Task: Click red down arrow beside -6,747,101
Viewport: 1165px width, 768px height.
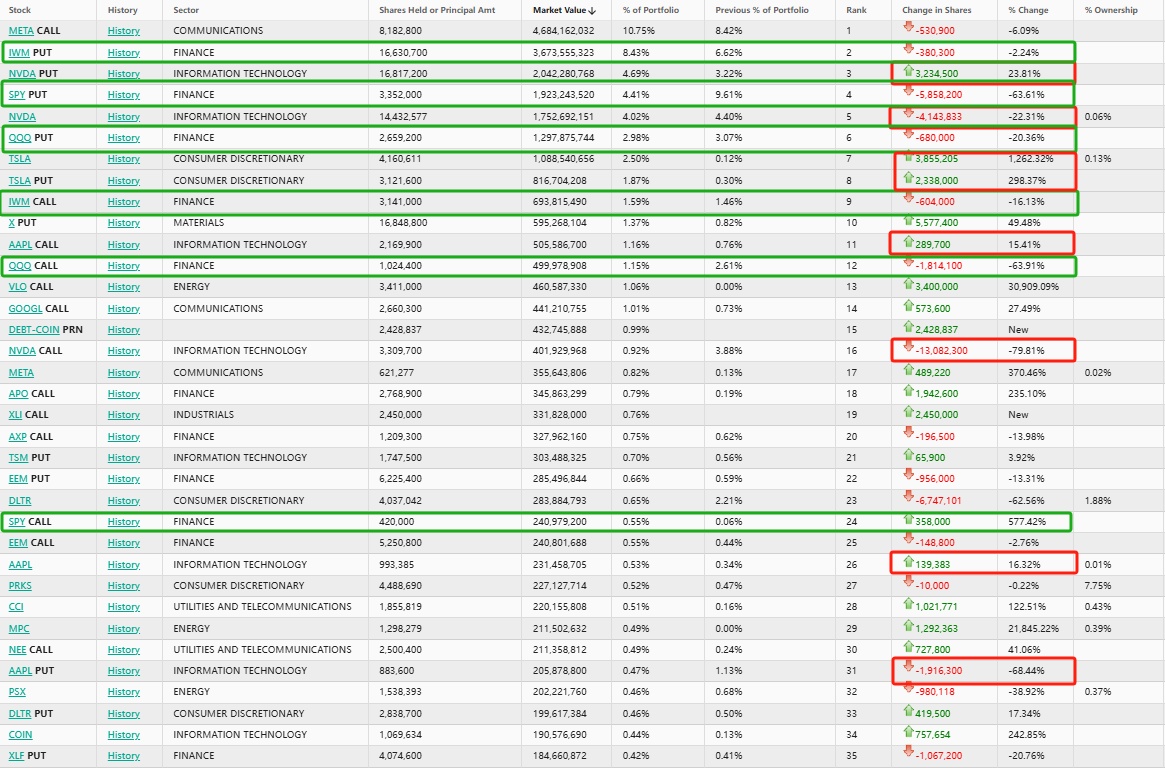Action: click(x=908, y=499)
